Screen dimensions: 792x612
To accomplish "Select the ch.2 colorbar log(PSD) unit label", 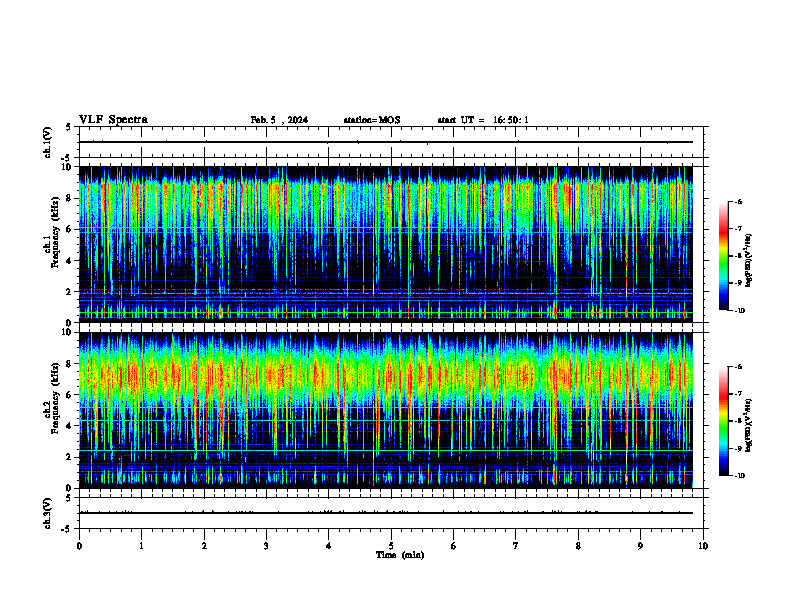I will click(749, 425).
